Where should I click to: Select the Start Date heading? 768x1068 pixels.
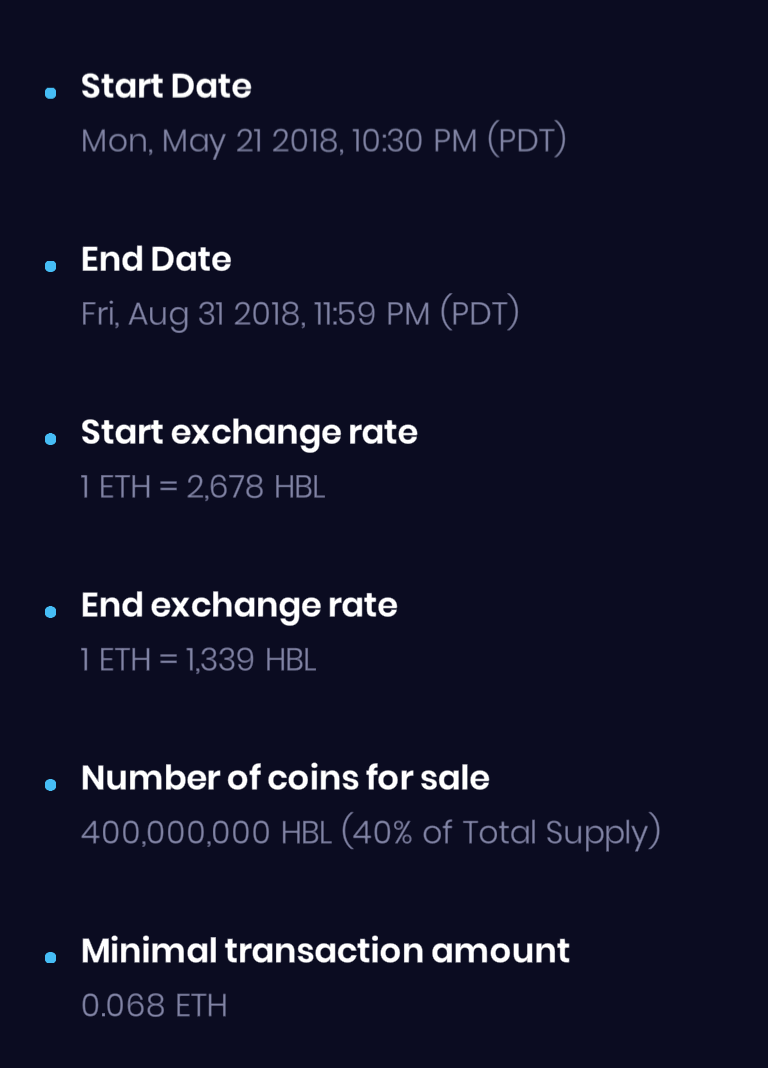(x=166, y=86)
